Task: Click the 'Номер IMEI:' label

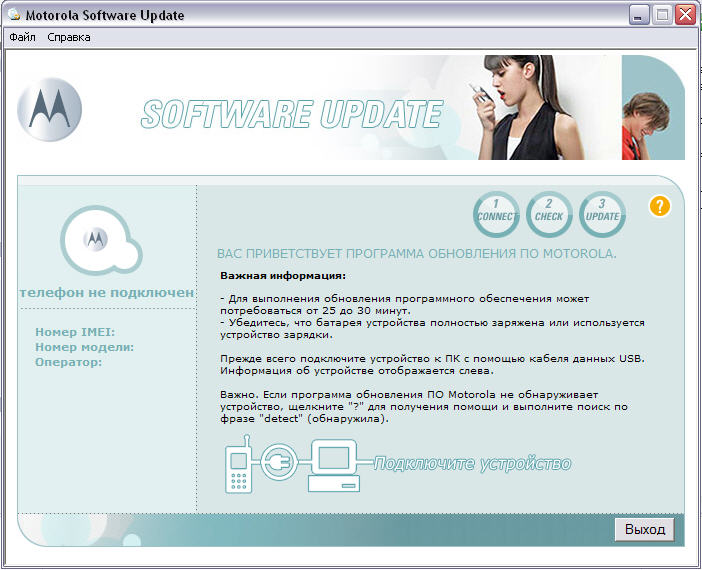Action: 75,332
